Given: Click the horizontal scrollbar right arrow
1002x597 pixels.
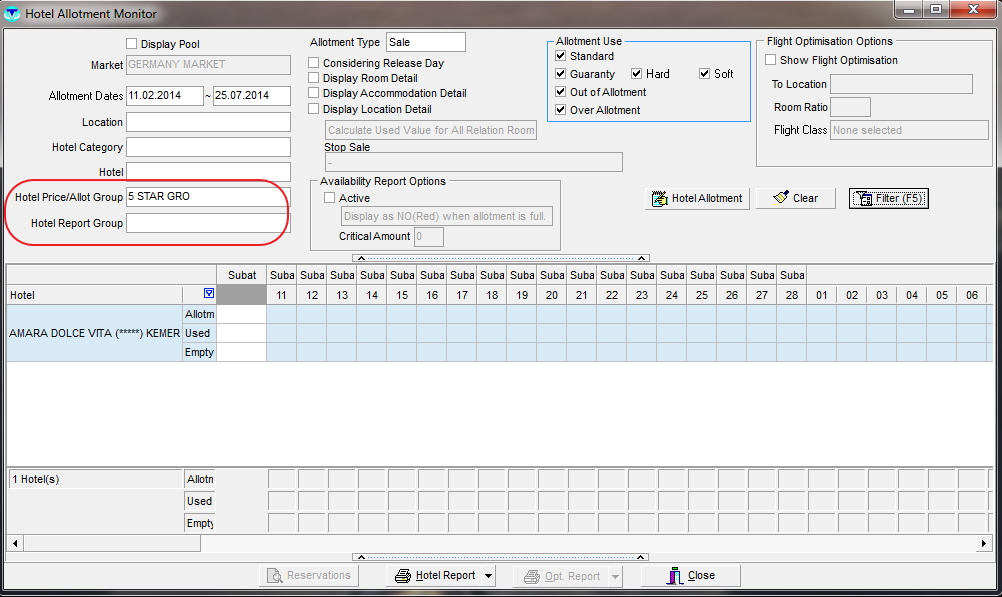Looking at the screenshot, I should pos(984,543).
